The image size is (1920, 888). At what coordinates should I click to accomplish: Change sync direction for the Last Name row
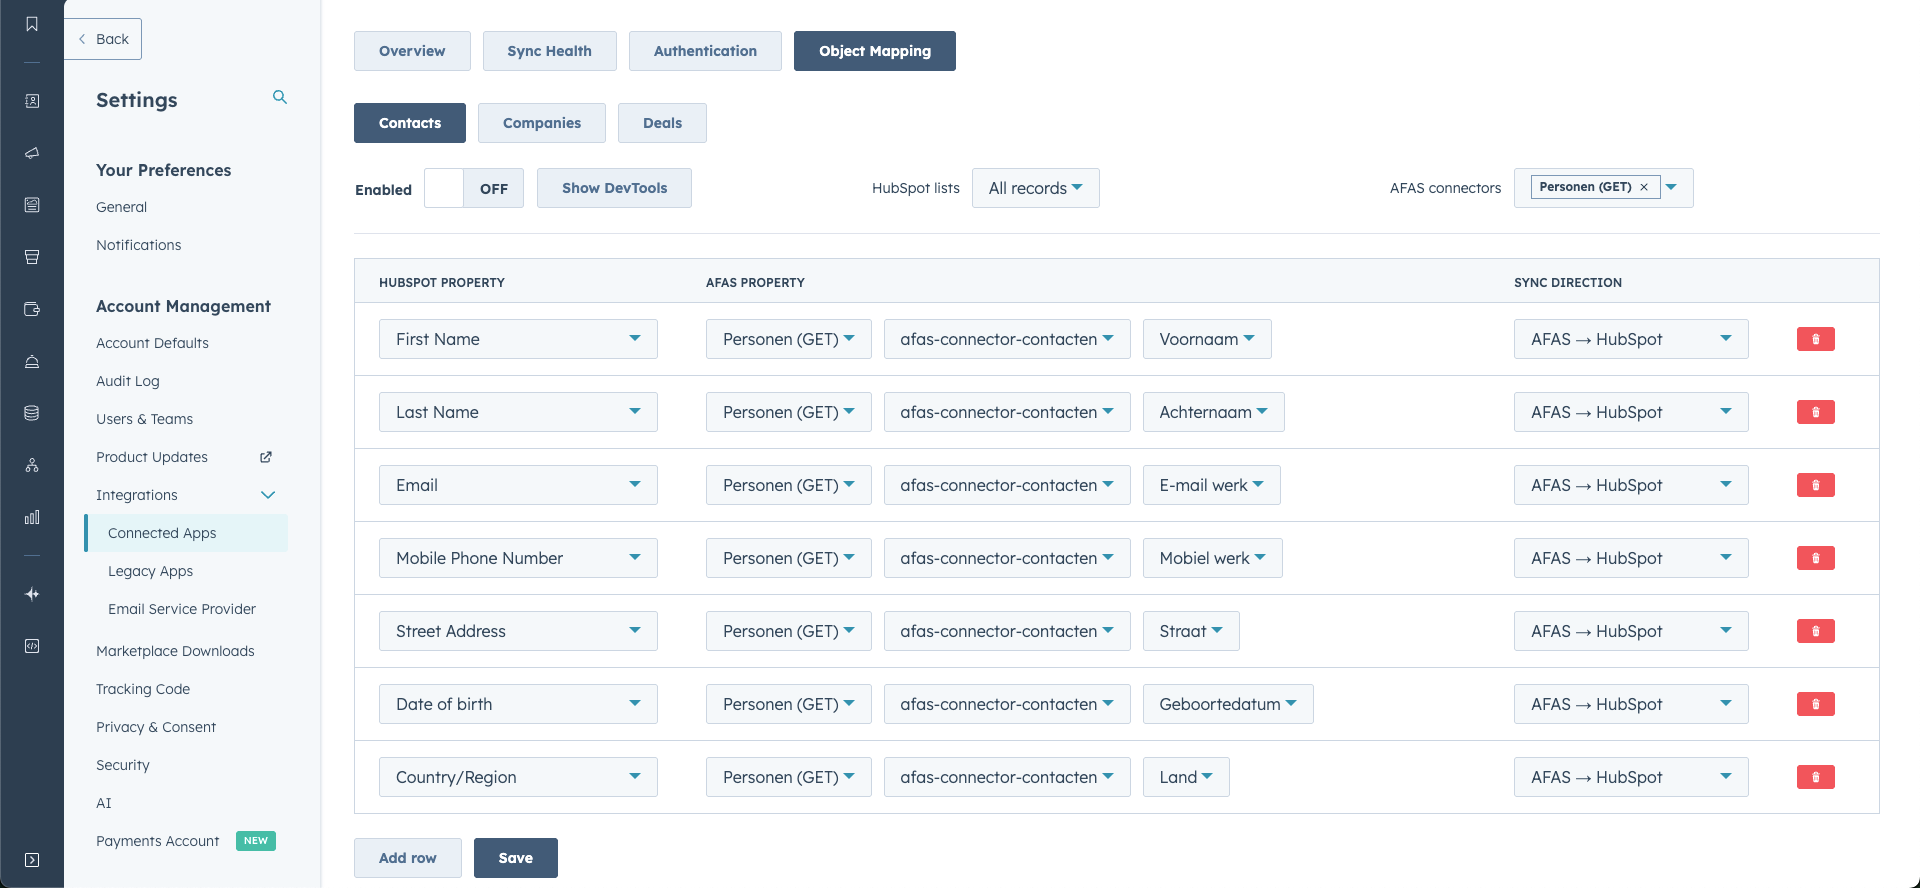pyautogui.click(x=1631, y=412)
